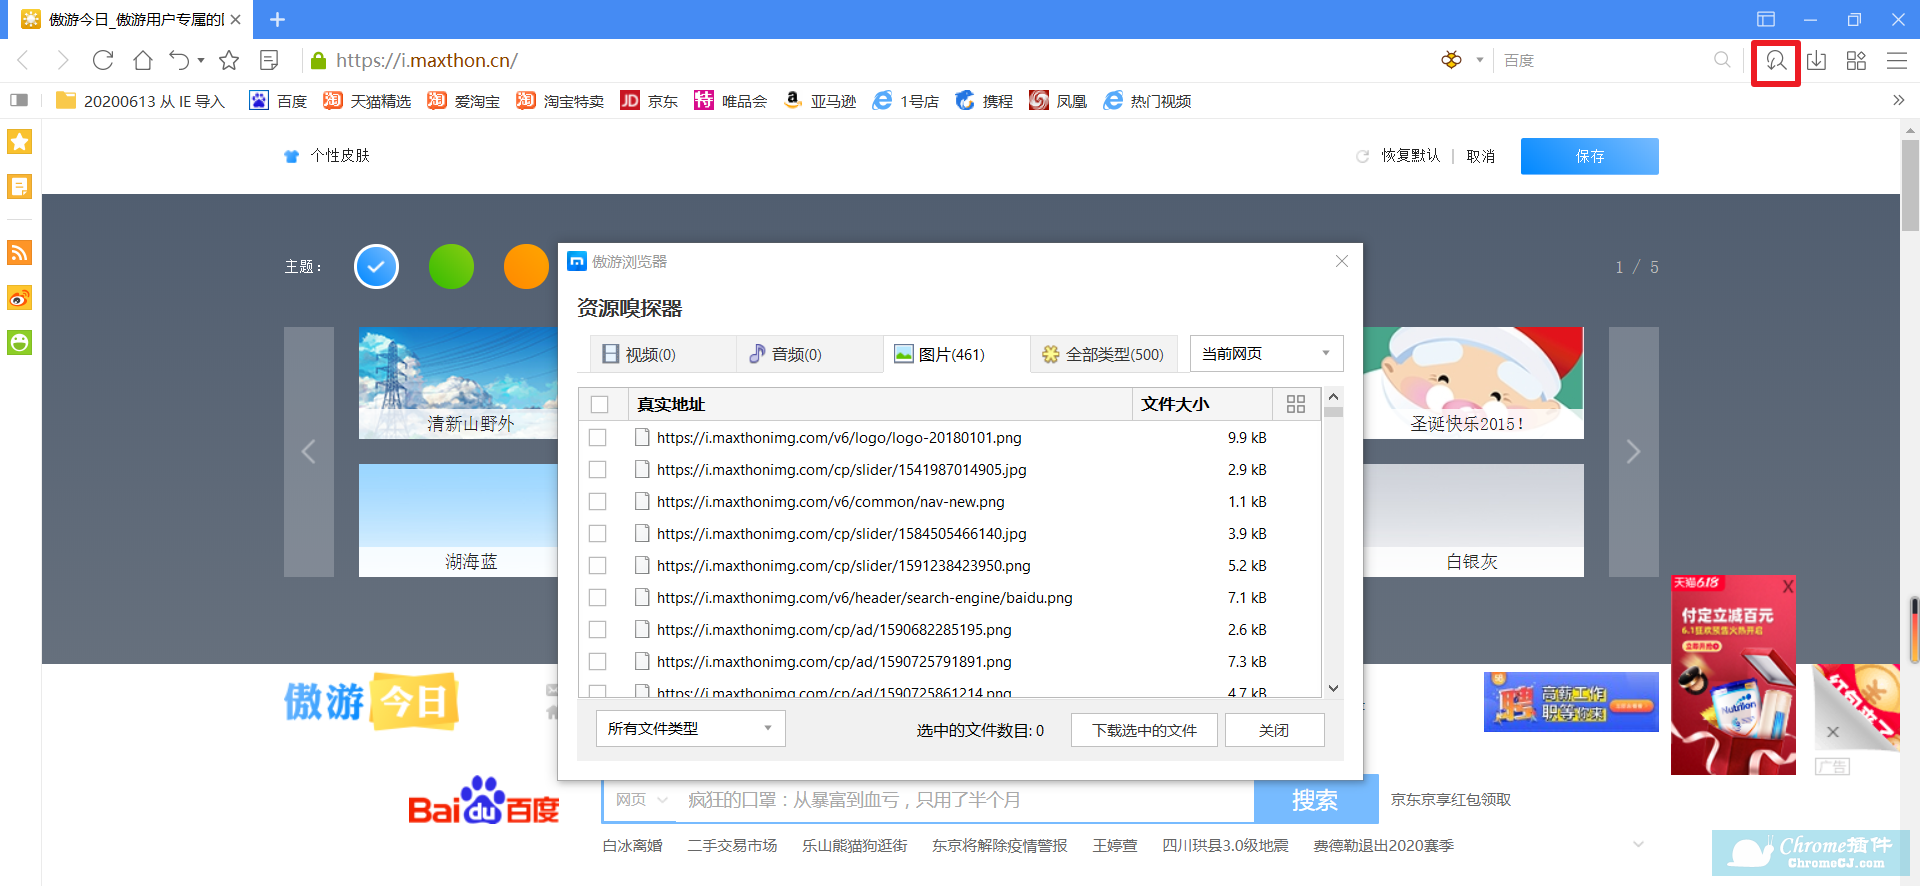
Task: Reload the current page
Action: [x=103, y=61]
